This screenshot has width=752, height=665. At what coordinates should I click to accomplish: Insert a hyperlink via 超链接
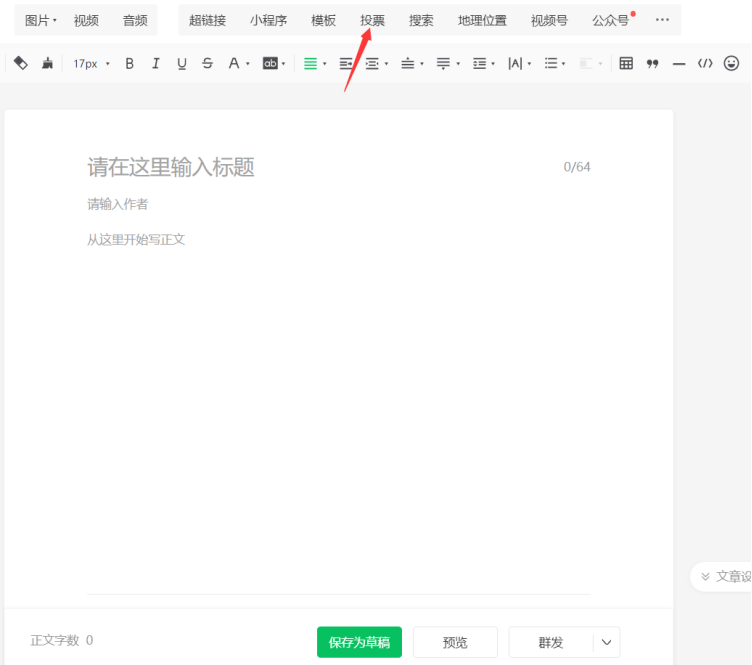pyautogui.click(x=207, y=20)
